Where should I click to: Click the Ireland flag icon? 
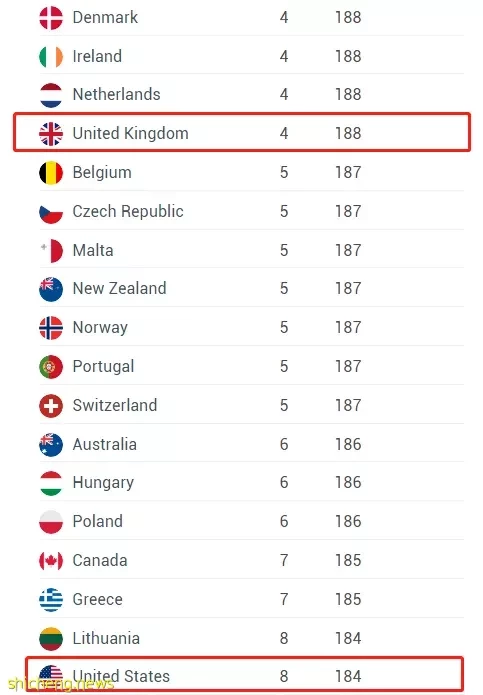[51, 57]
